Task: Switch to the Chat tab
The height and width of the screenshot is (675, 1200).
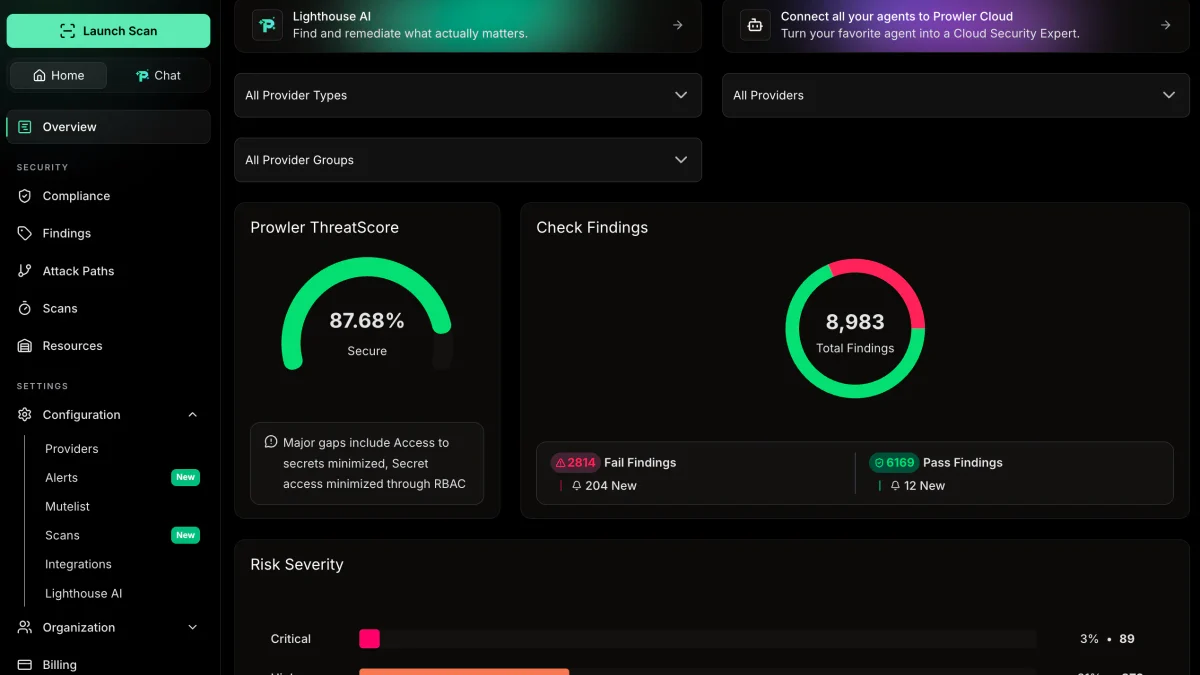Action: [x=159, y=75]
